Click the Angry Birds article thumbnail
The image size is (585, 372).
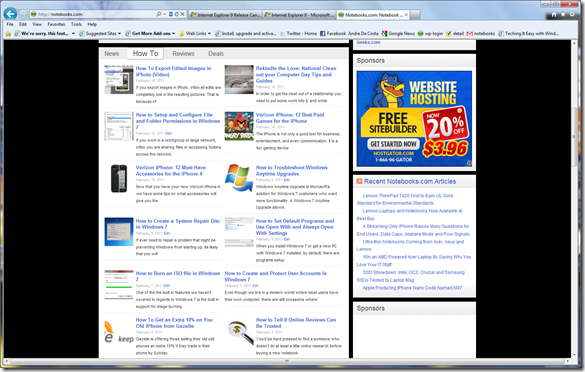click(239, 126)
